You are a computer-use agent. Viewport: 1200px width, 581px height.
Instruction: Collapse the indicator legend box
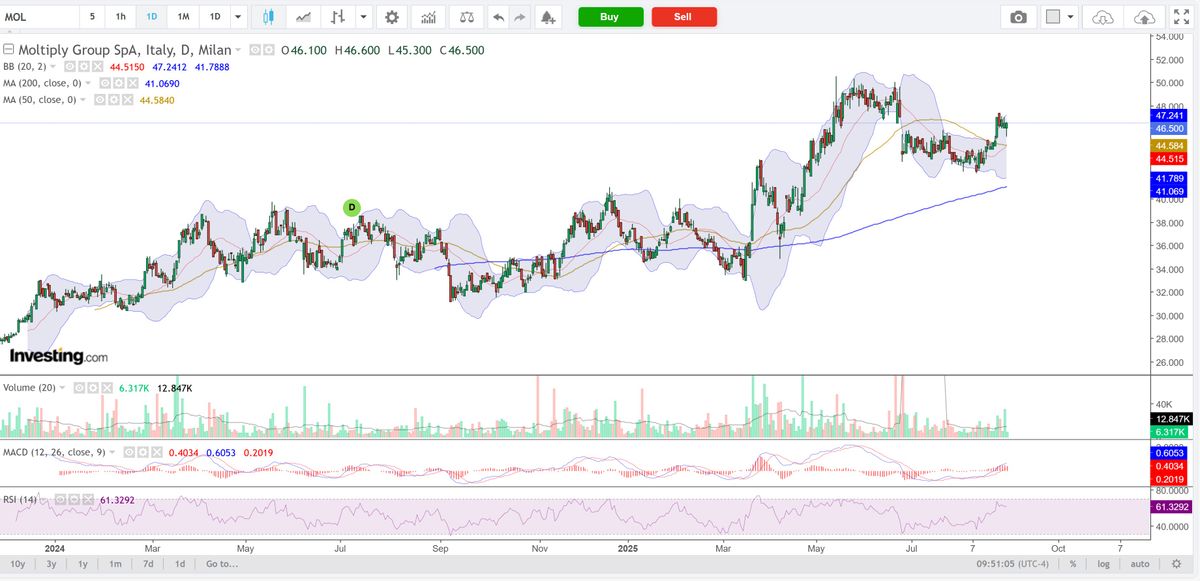coord(8,49)
